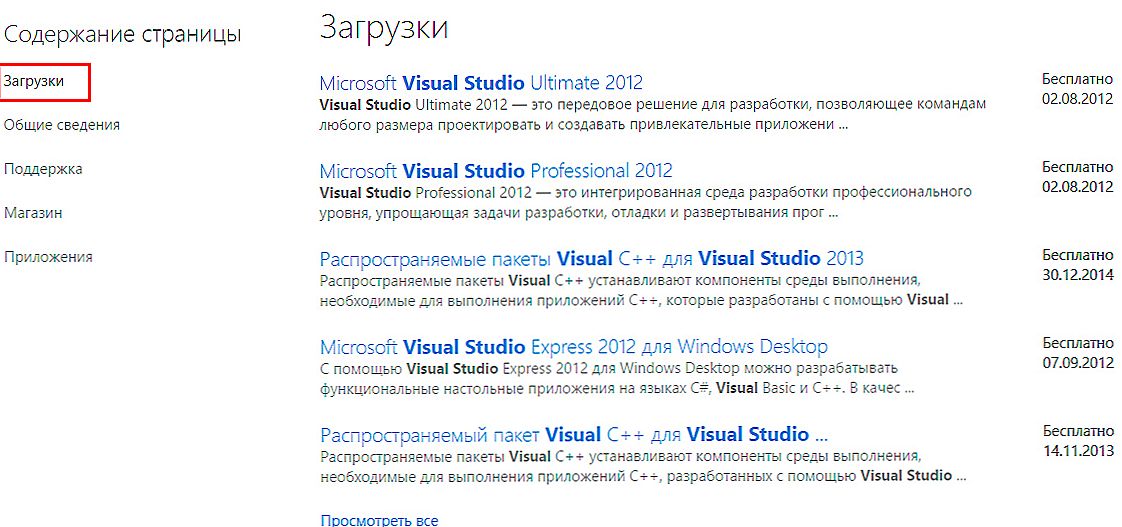
Task: Go to Общие сведения in the sidebar
Action: 62,125
